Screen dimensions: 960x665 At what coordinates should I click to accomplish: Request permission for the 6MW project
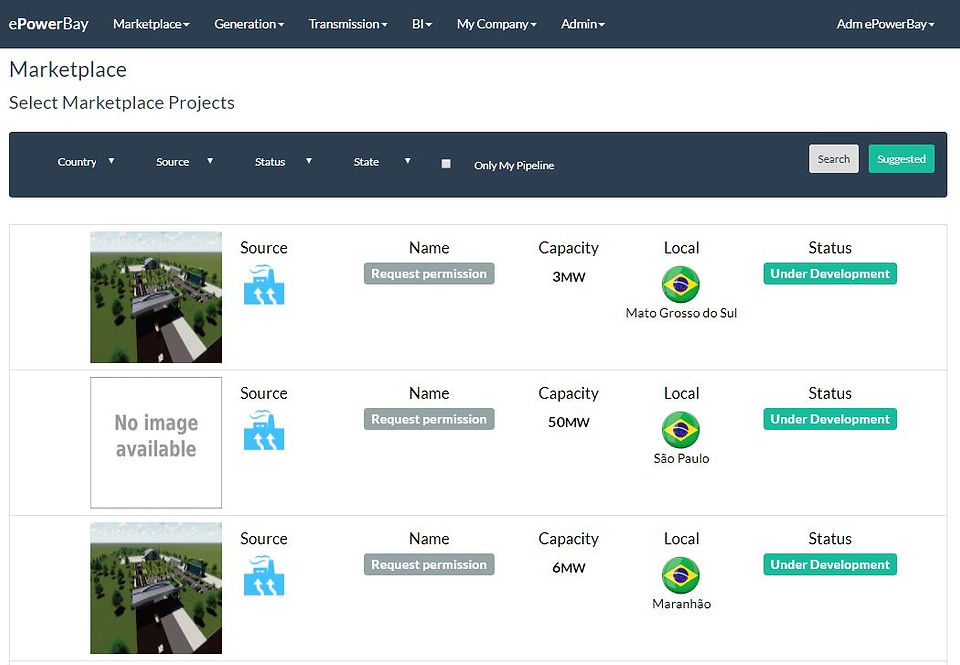(429, 565)
